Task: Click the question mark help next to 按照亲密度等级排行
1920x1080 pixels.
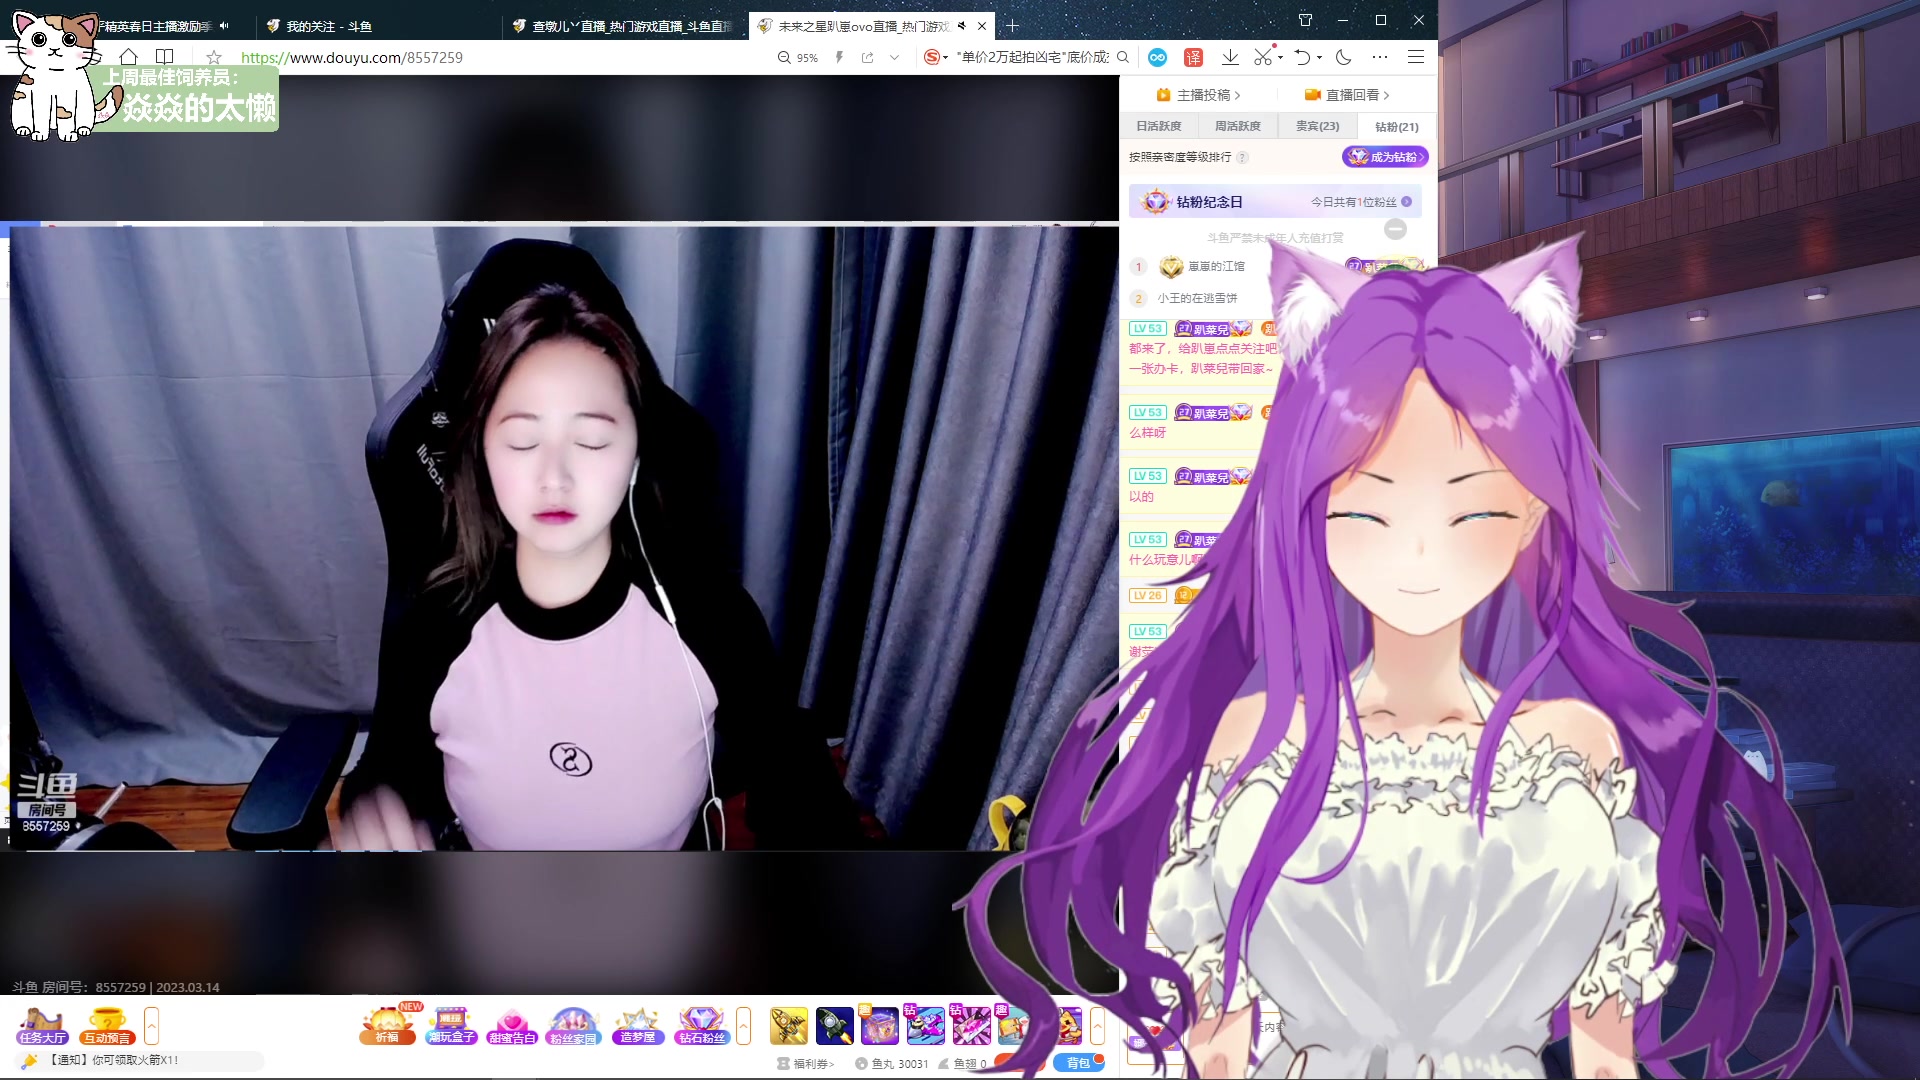Action: point(1242,157)
